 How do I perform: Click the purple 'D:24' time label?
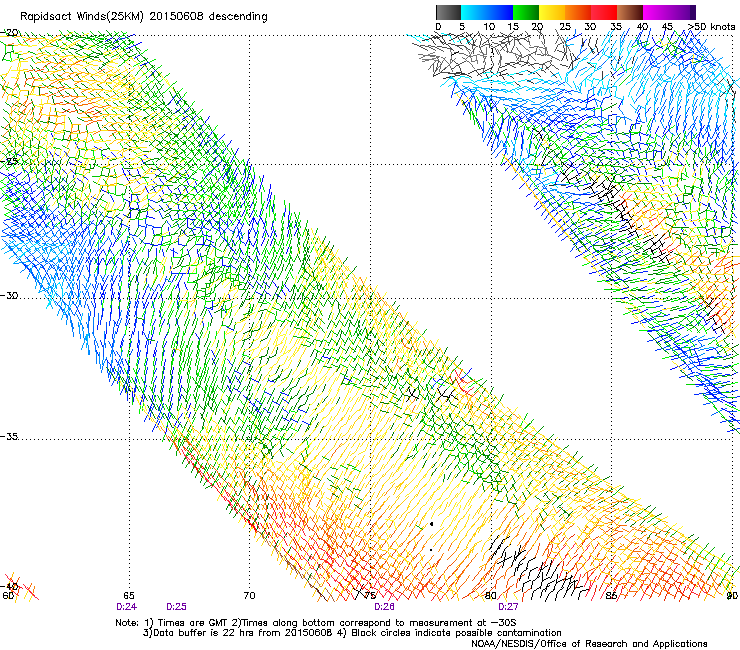pyautogui.click(x=126, y=607)
